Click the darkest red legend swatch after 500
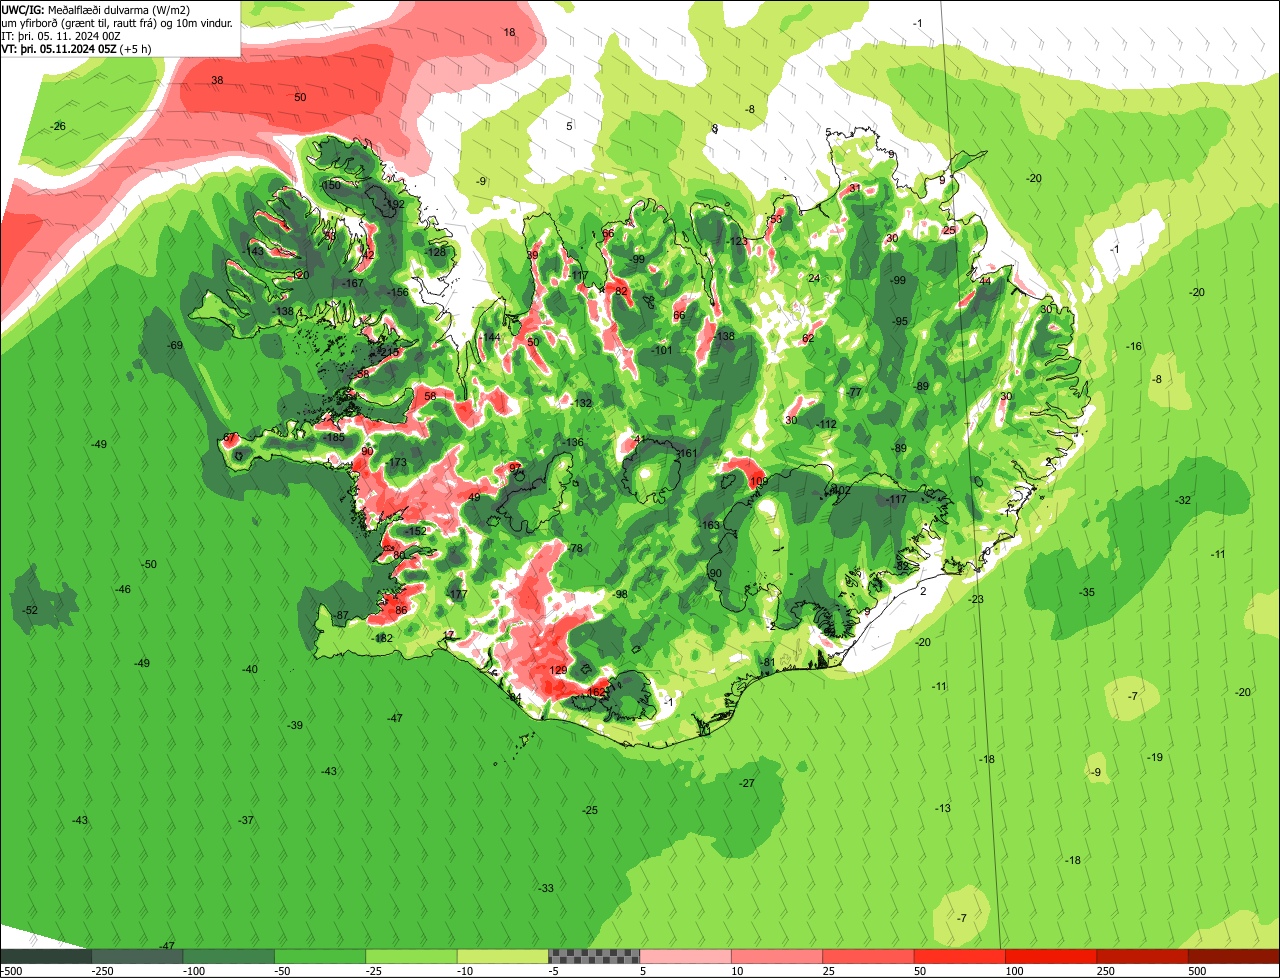 coord(1234,956)
